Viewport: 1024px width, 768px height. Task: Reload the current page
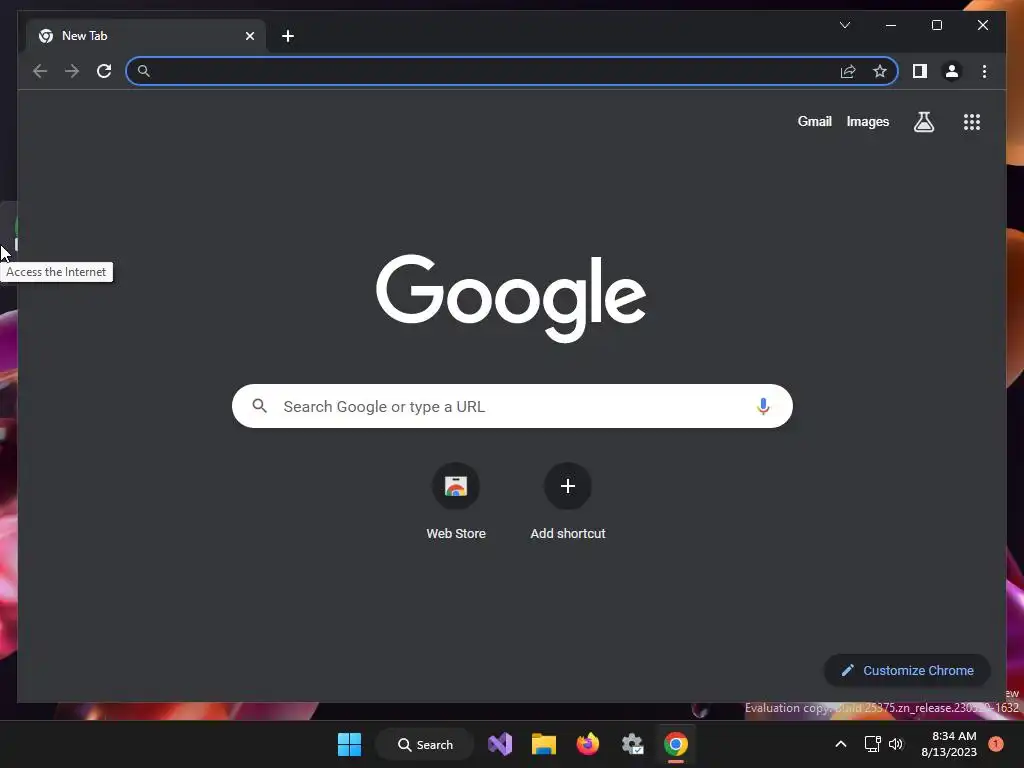pyautogui.click(x=104, y=71)
